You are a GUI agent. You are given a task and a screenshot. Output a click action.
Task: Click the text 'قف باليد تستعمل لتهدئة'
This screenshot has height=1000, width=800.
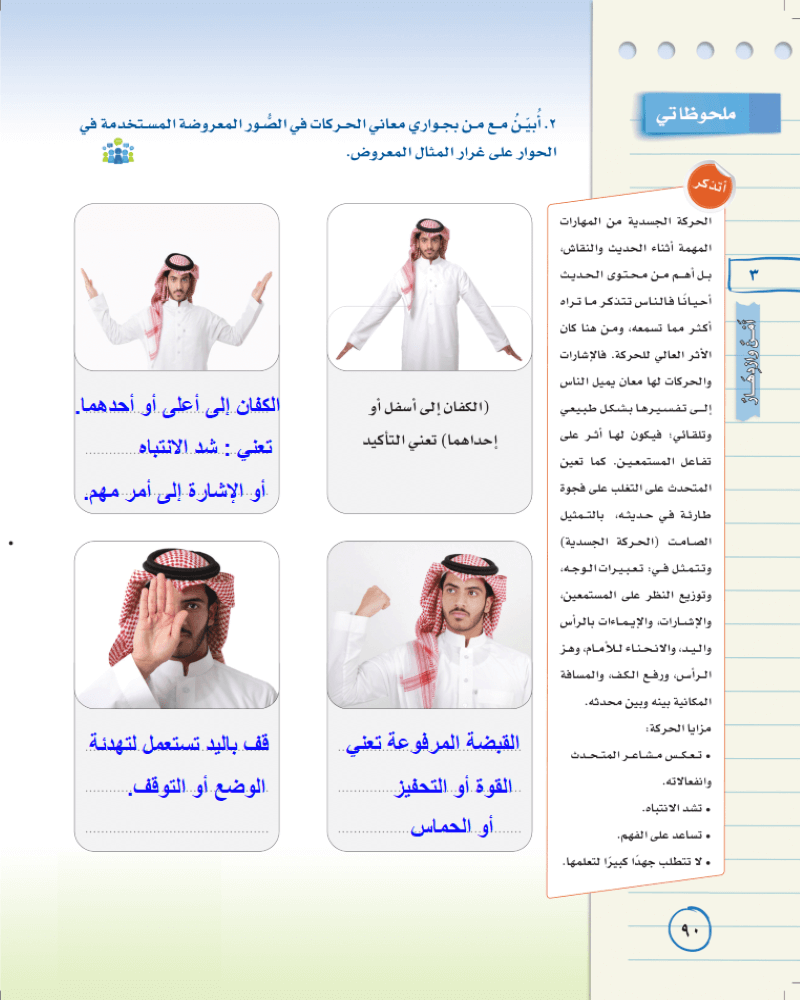coord(179,743)
